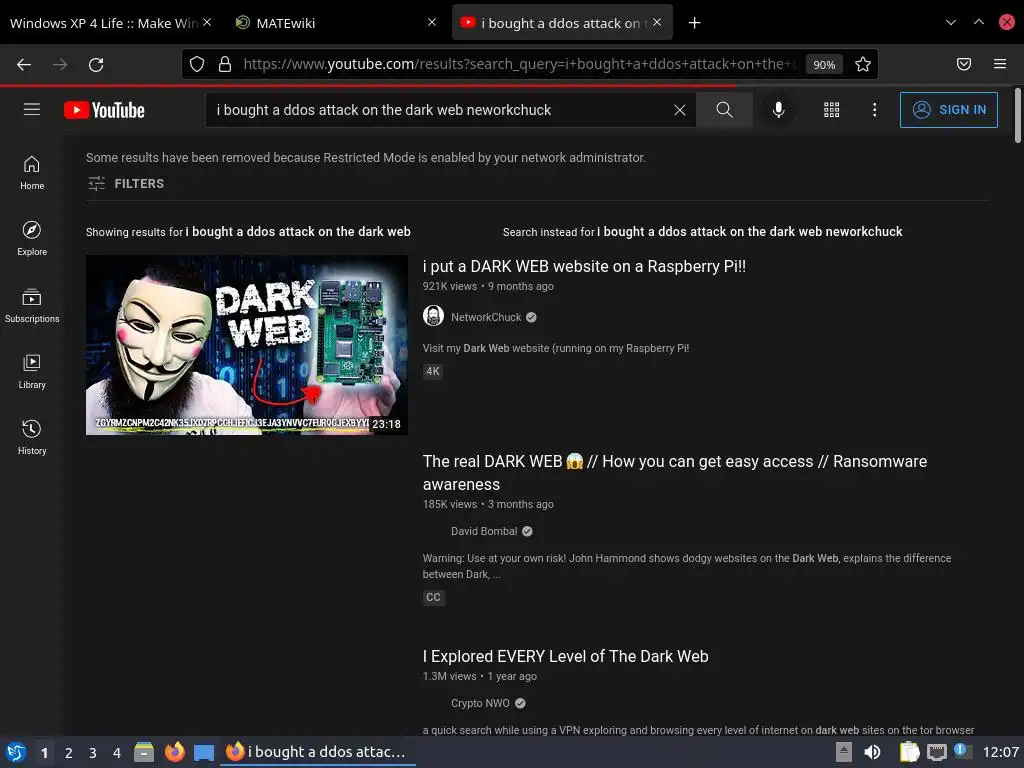
Task: Switch to Windows XP 4 Life tab
Action: (104, 23)
